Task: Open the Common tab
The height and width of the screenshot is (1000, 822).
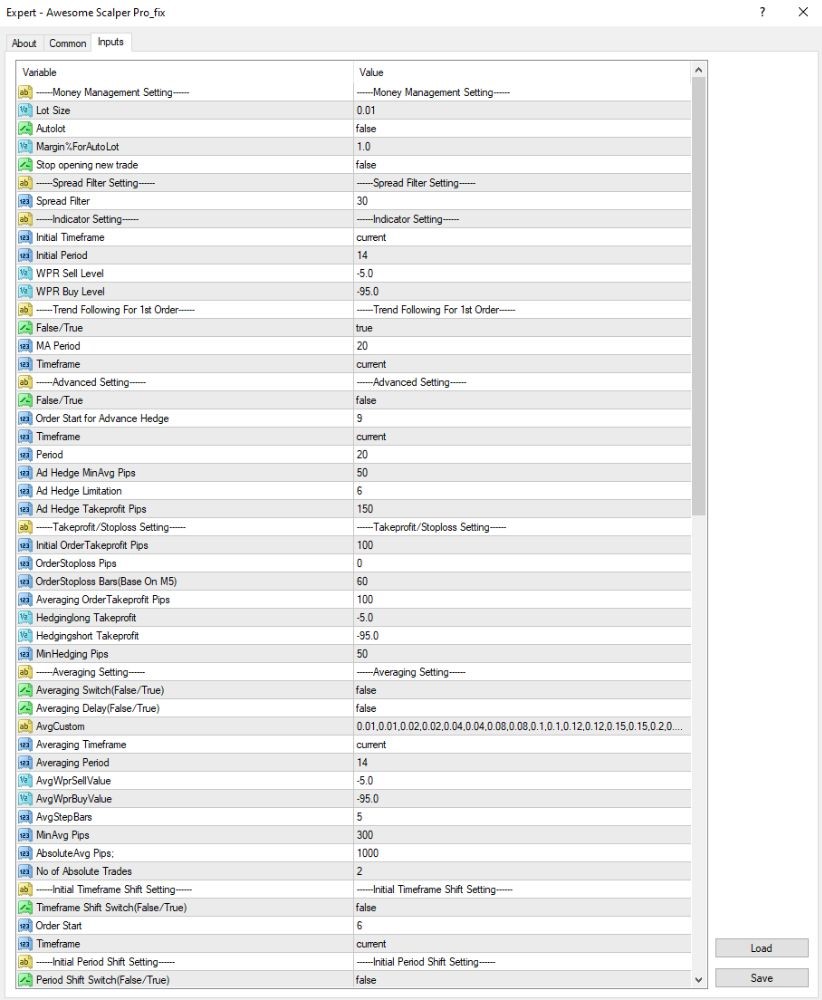Action: click(x=68, y=43)
